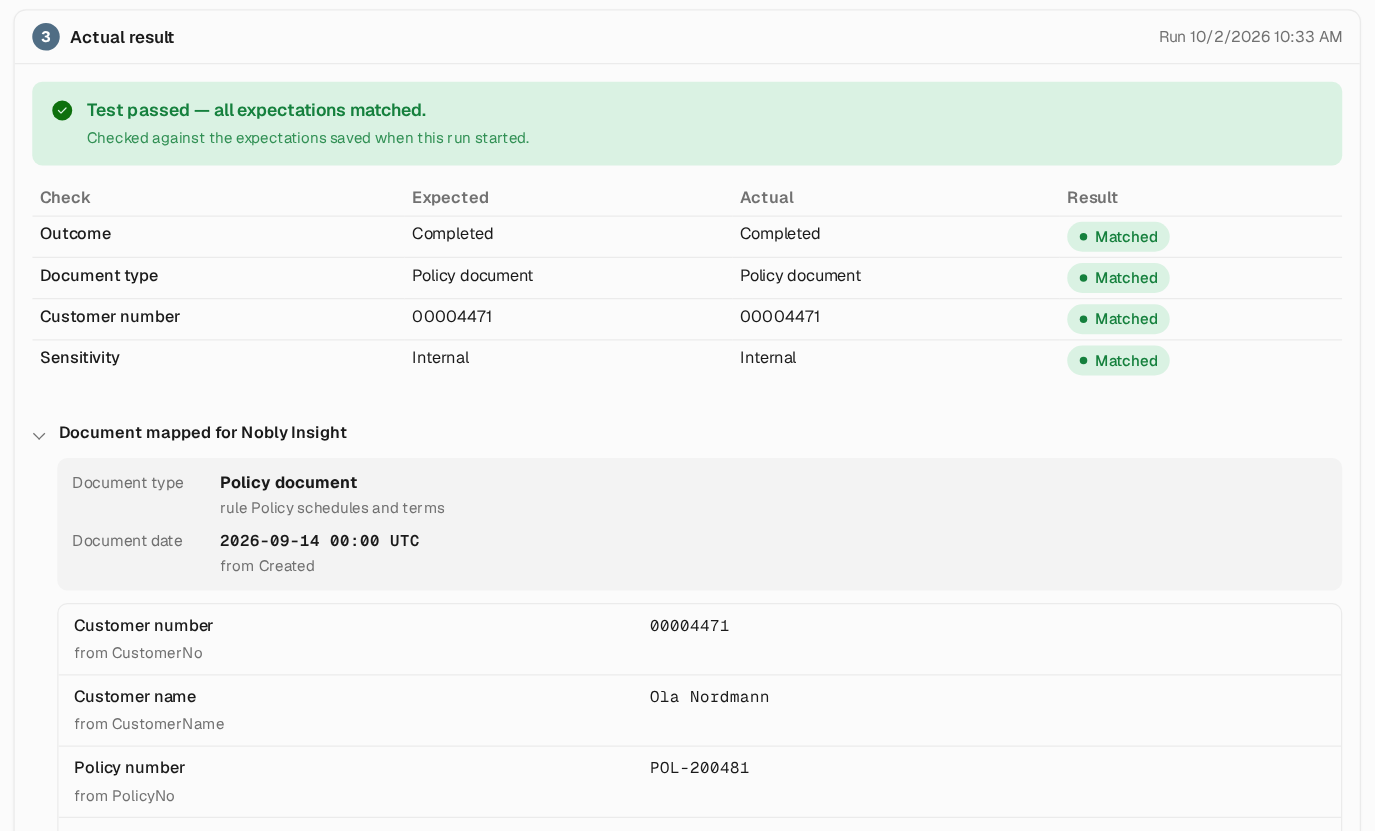The height and width of the screenshot is (831, 1375).
Task: Select the Actual result heading
Action: click(122, 37)
